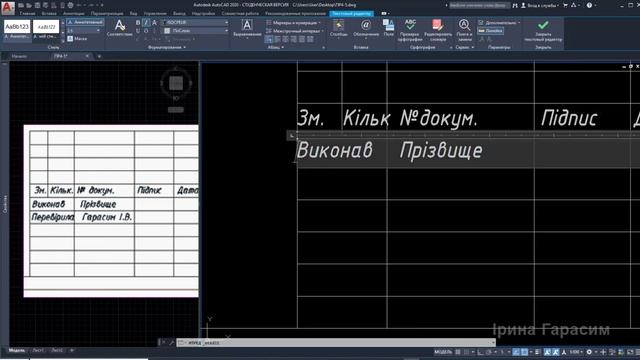This screenshot has width=640, height=360.
Task: Toggle Italic text formatting
Action: pyautogui.click(x=146, y=23)
